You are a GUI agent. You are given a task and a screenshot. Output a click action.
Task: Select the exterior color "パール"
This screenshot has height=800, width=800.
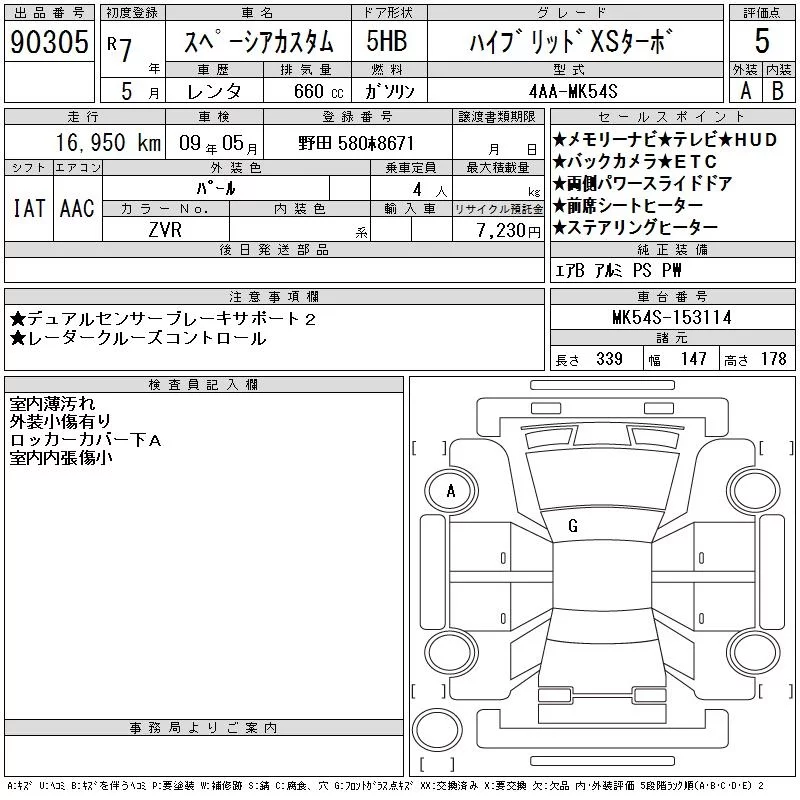point(216,188)
